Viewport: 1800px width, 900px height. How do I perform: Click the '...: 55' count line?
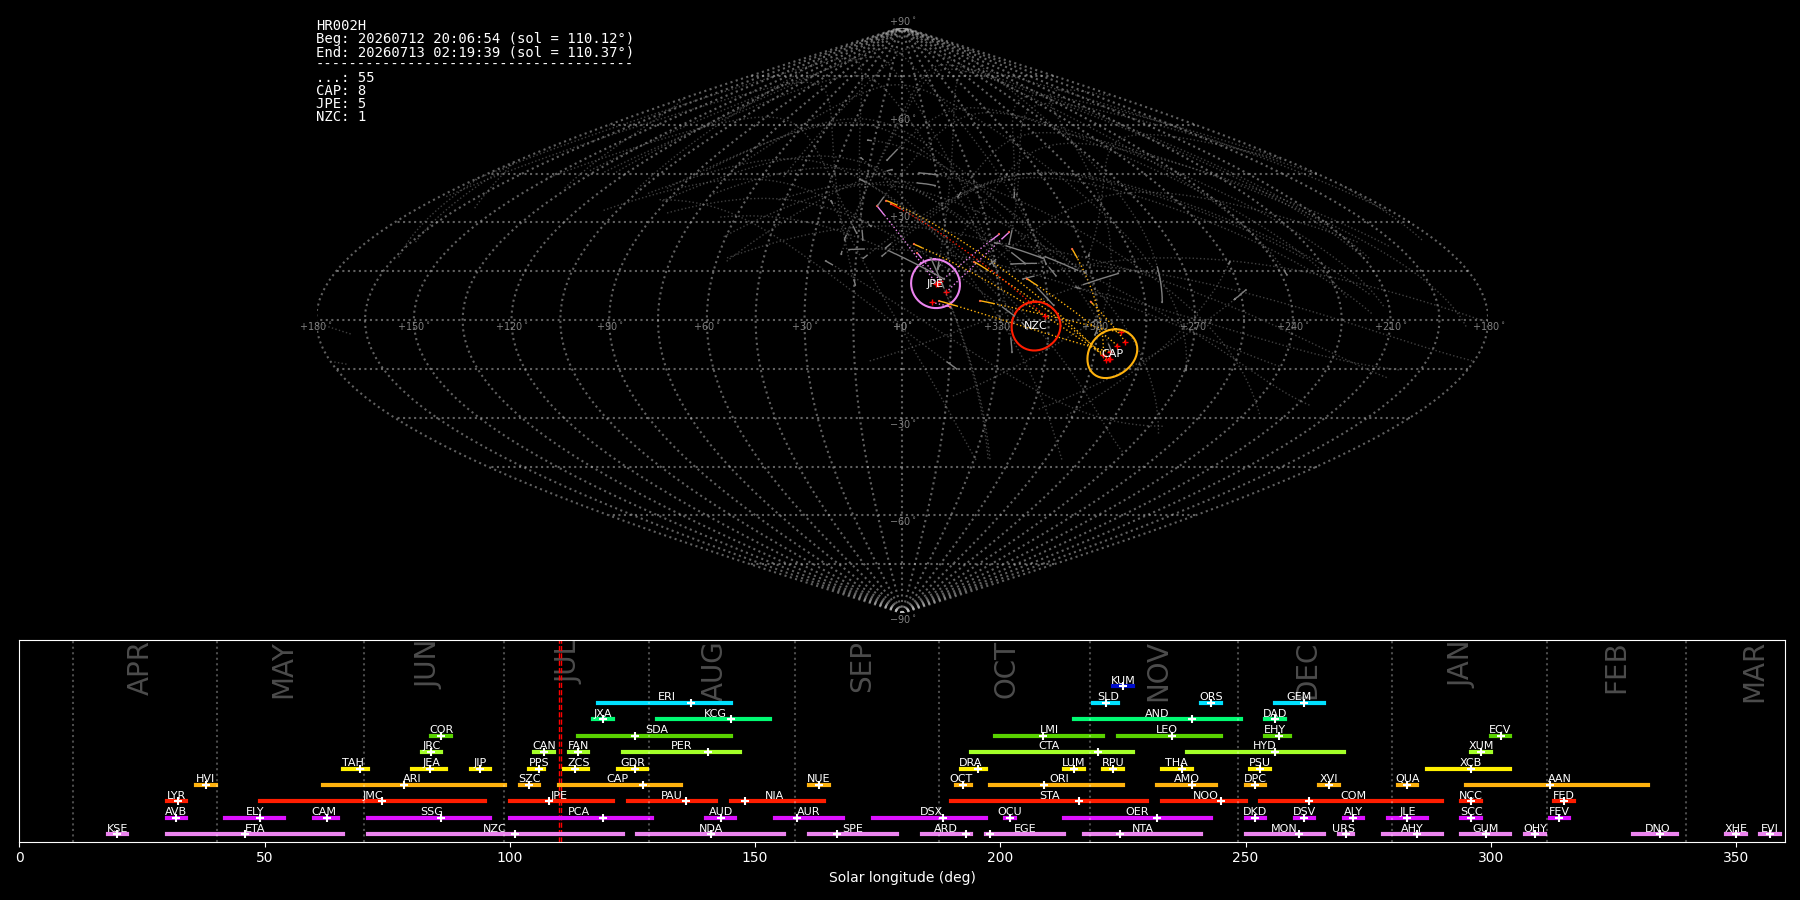click(345, 77)
